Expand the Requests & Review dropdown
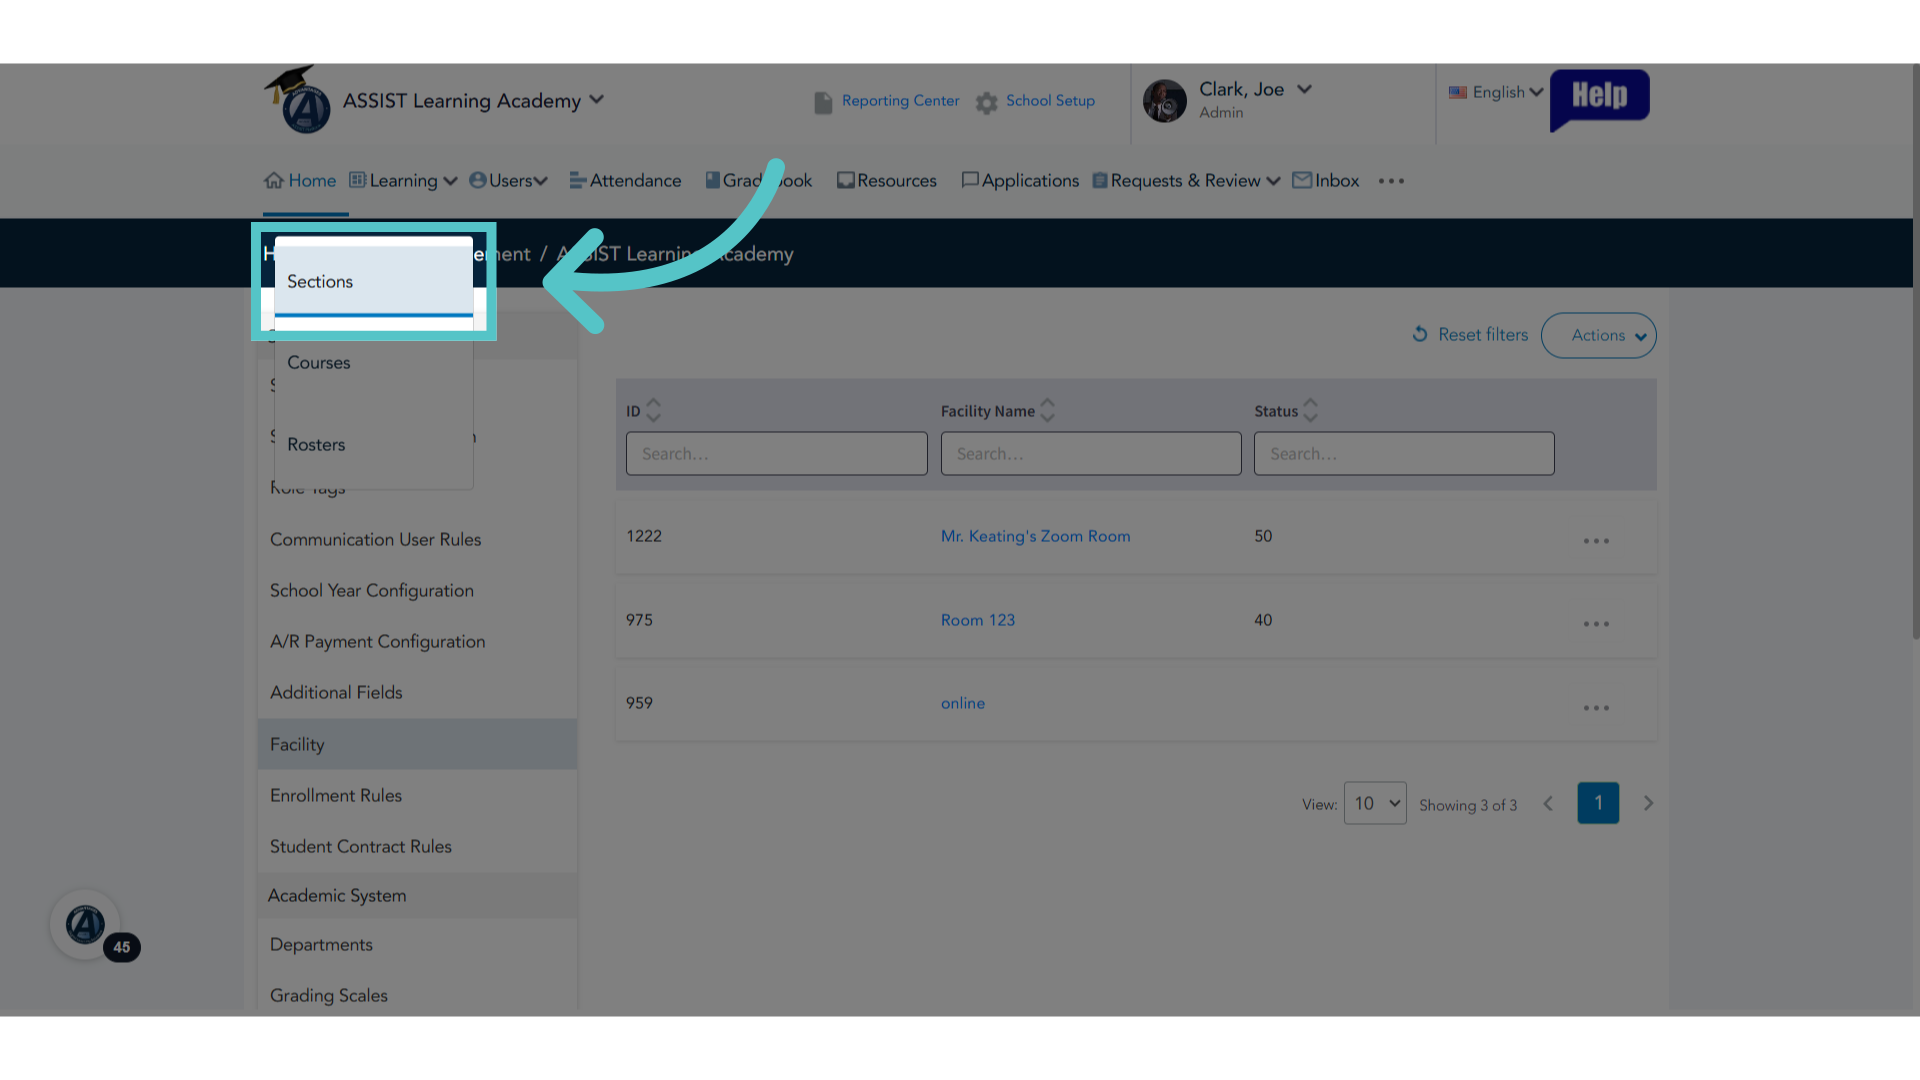Screen dimensions: 1920x1080 1273,181
